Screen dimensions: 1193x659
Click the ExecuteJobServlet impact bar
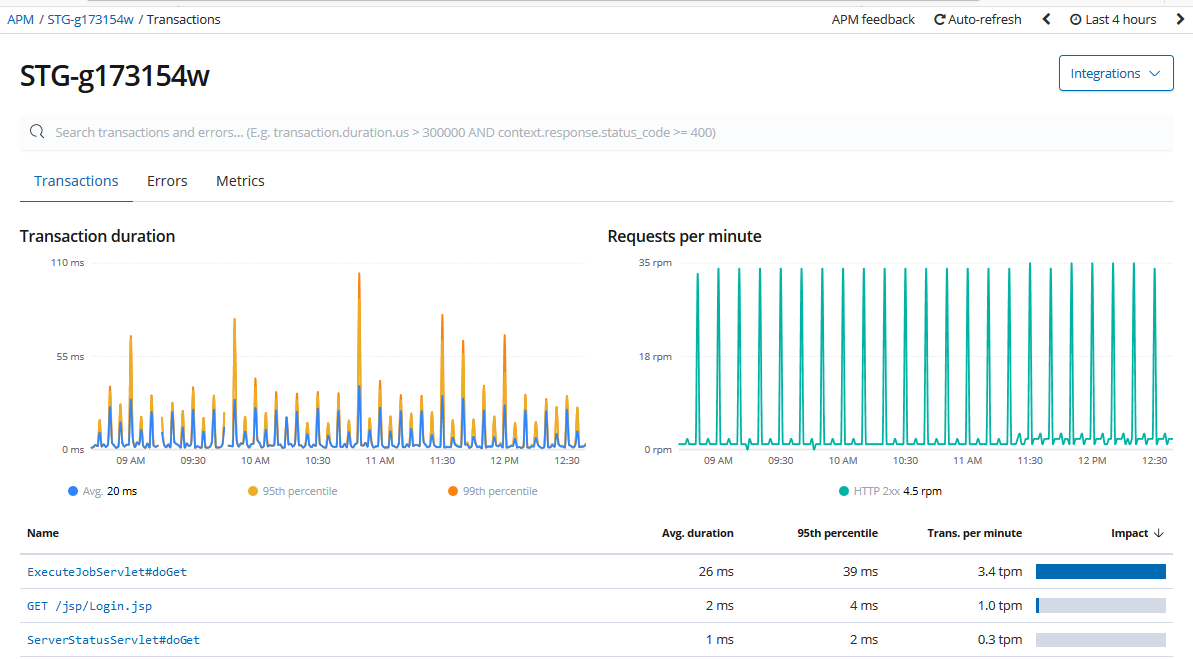1100,571
